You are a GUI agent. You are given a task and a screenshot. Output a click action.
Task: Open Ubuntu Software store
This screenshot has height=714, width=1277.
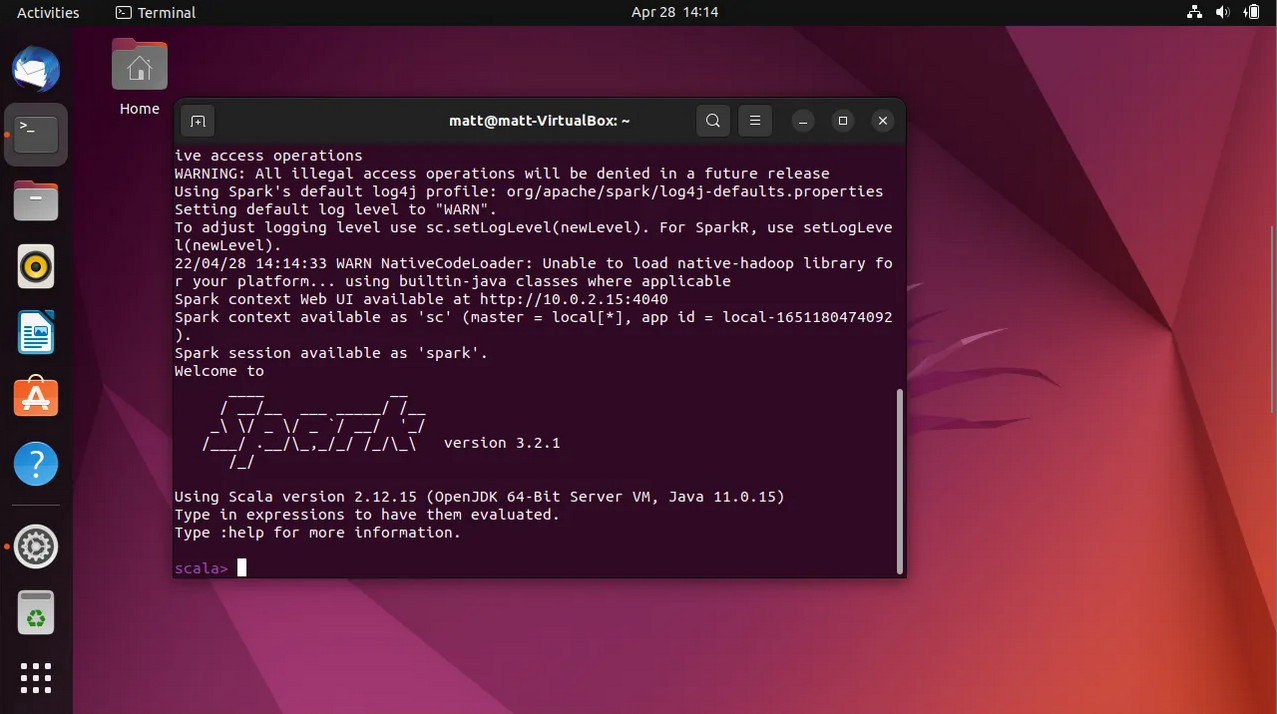pos(36,398)
